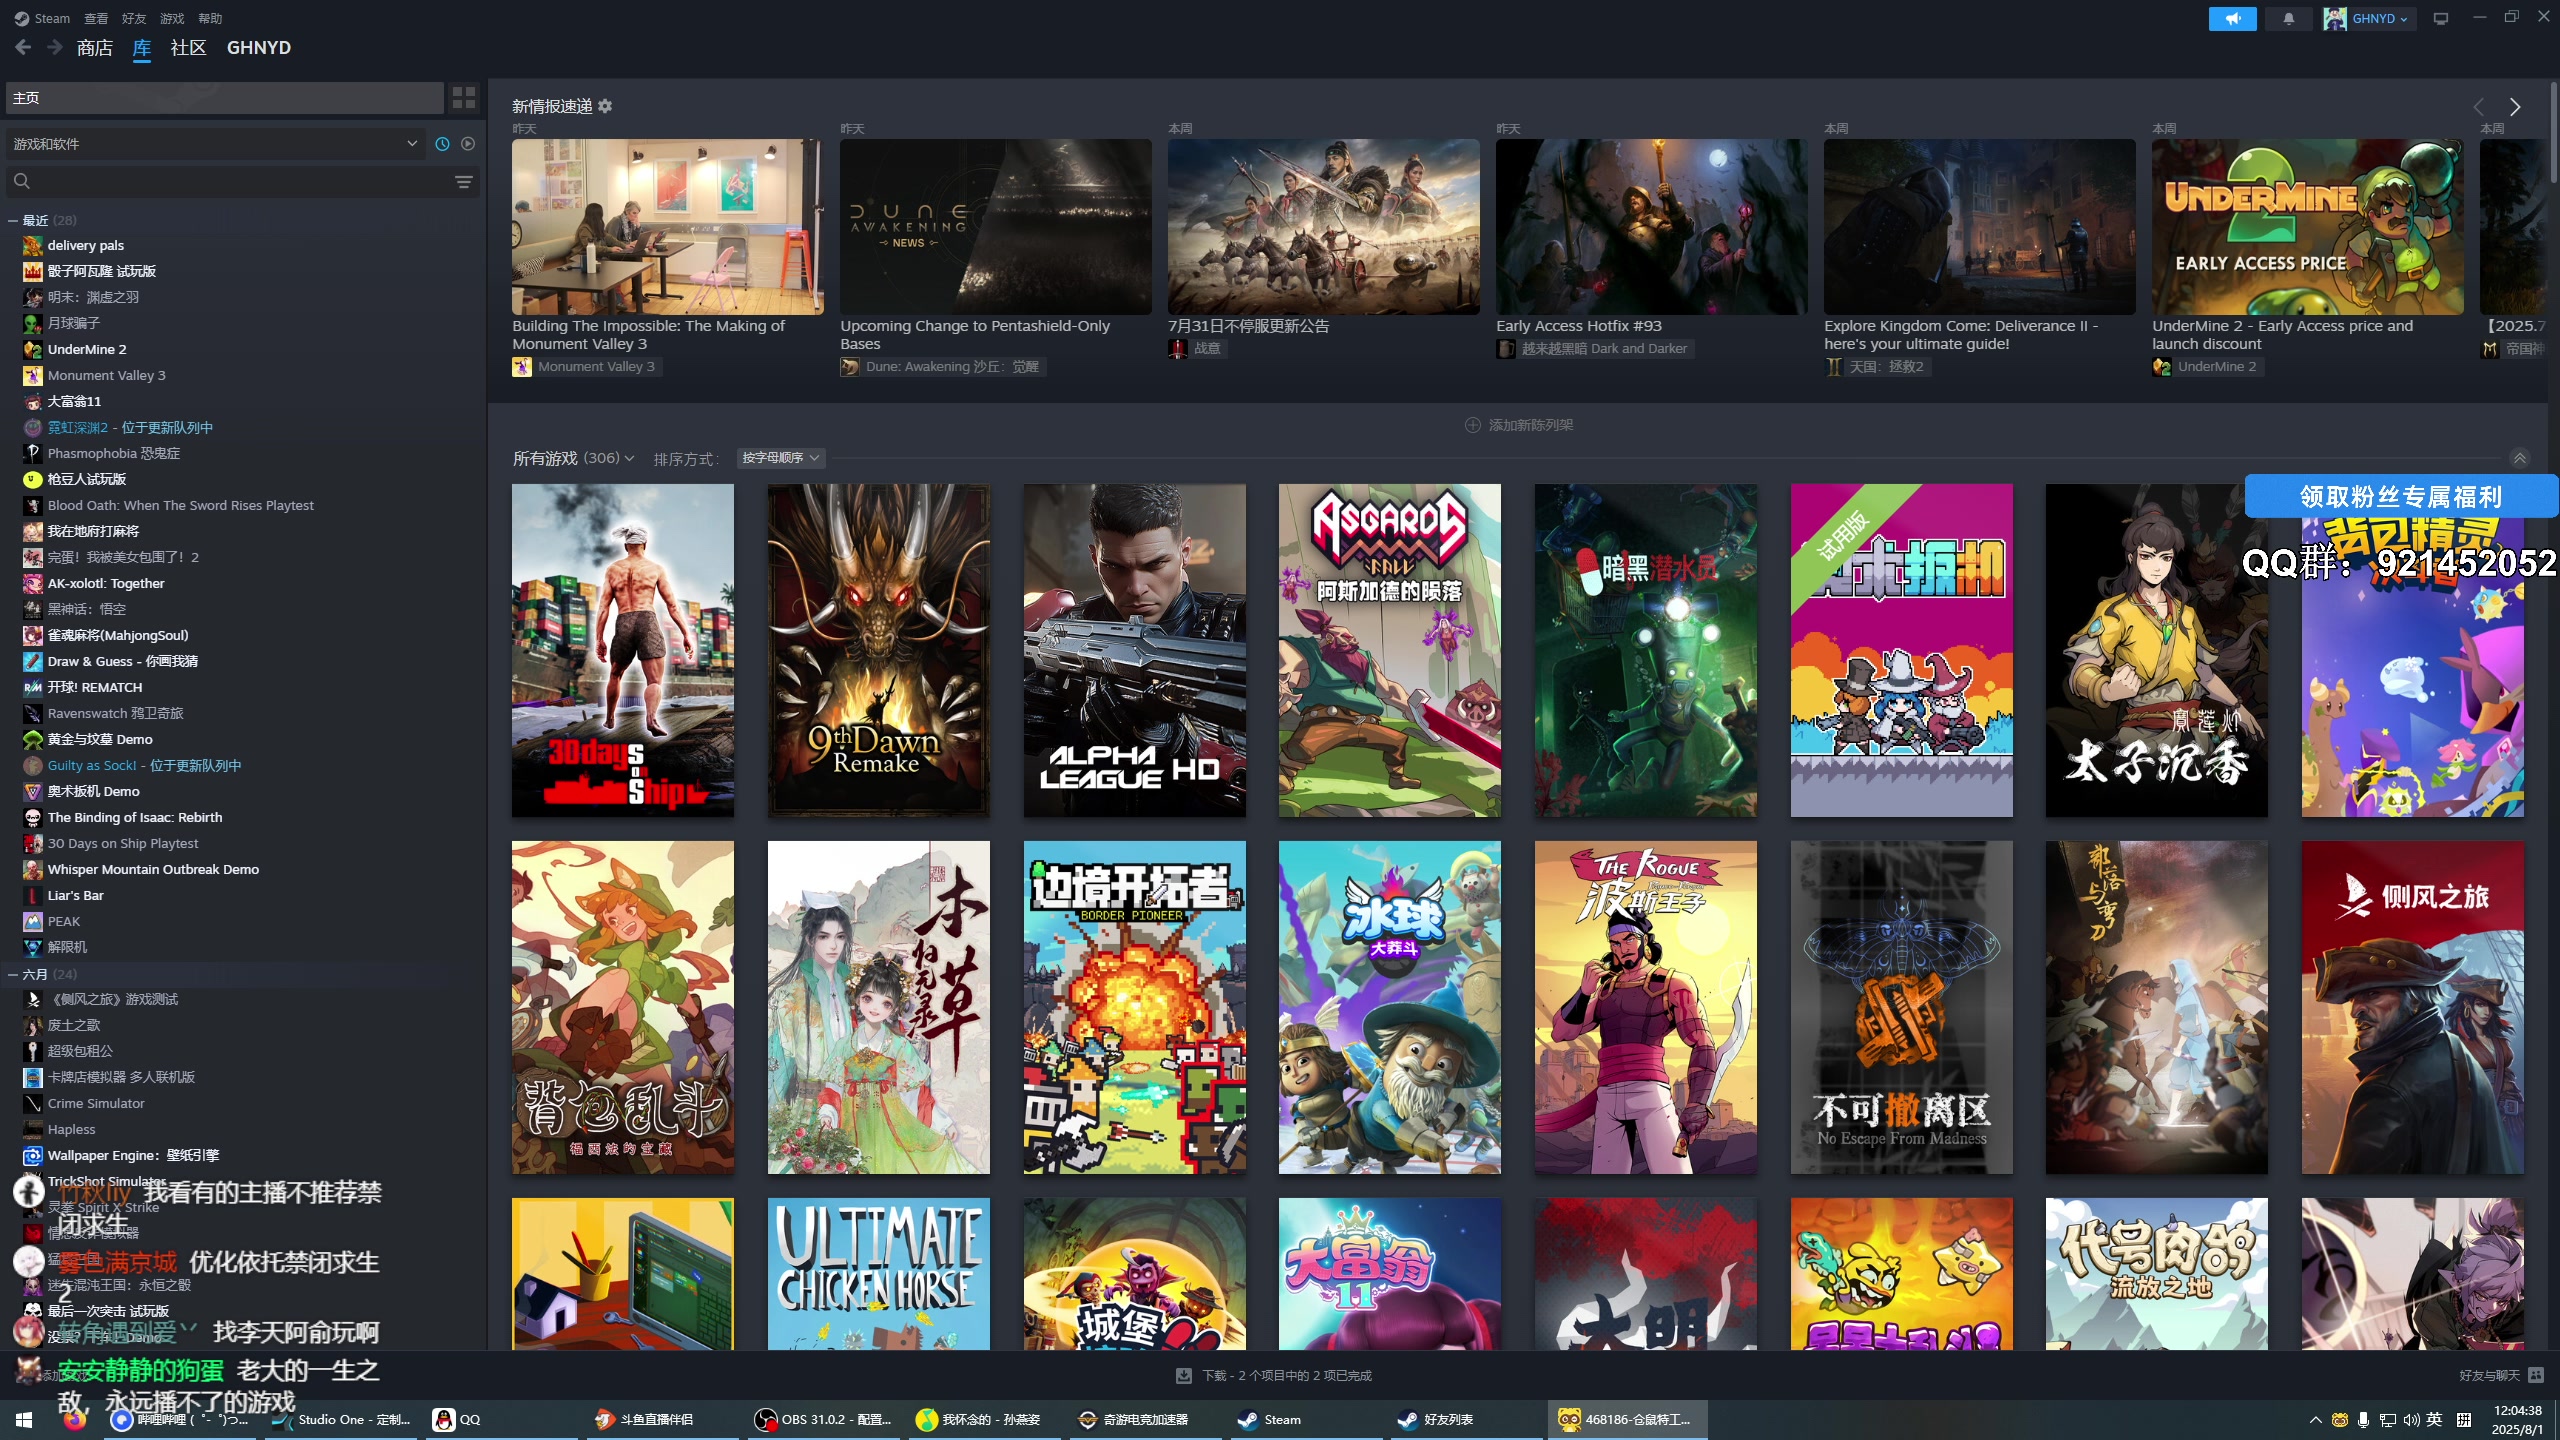The width and height of the screenshot is (2560, 1440).
Task: Switch to the 社区 tab
Action: point(188,47)
